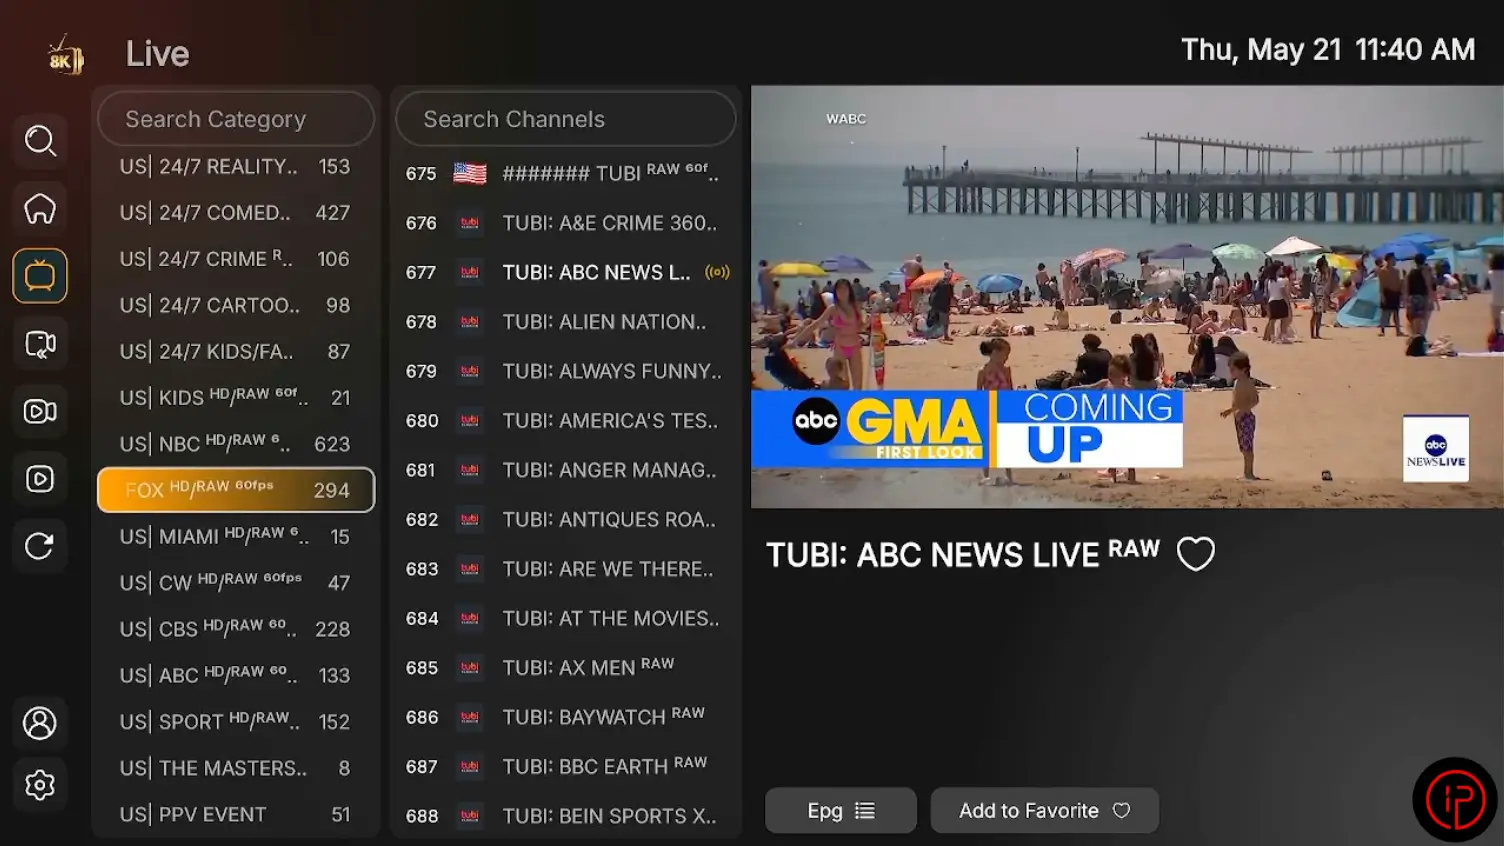Viewport: 1504px width, 846px height.
Task: Play TUBI: ANTIQUES ROA.. channel
Action: (x=566, y=520)
